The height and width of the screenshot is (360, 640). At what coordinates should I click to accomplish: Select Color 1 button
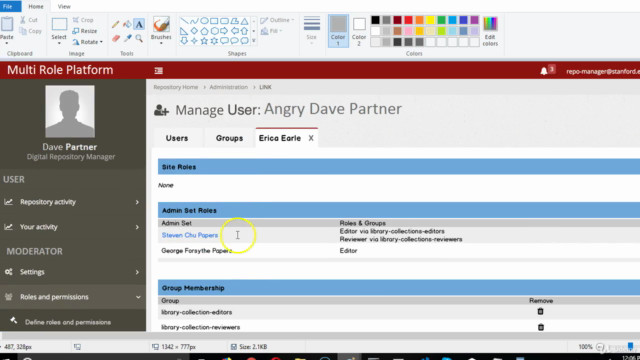(x=338, y=31)
